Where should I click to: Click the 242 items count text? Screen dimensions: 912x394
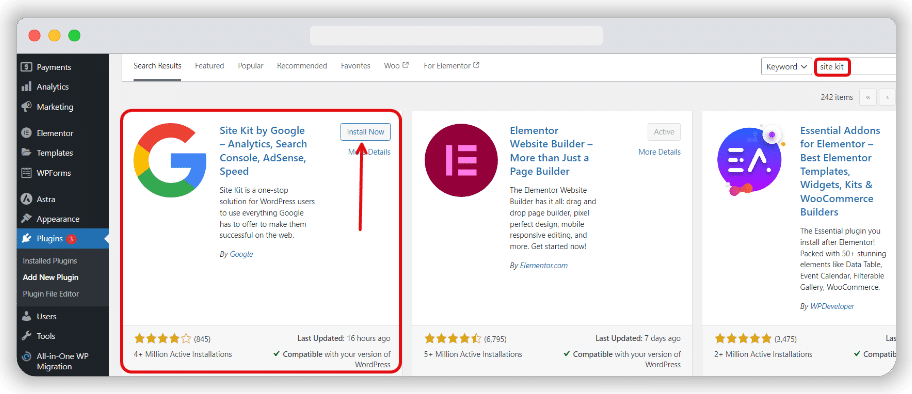tap(836, 97)
